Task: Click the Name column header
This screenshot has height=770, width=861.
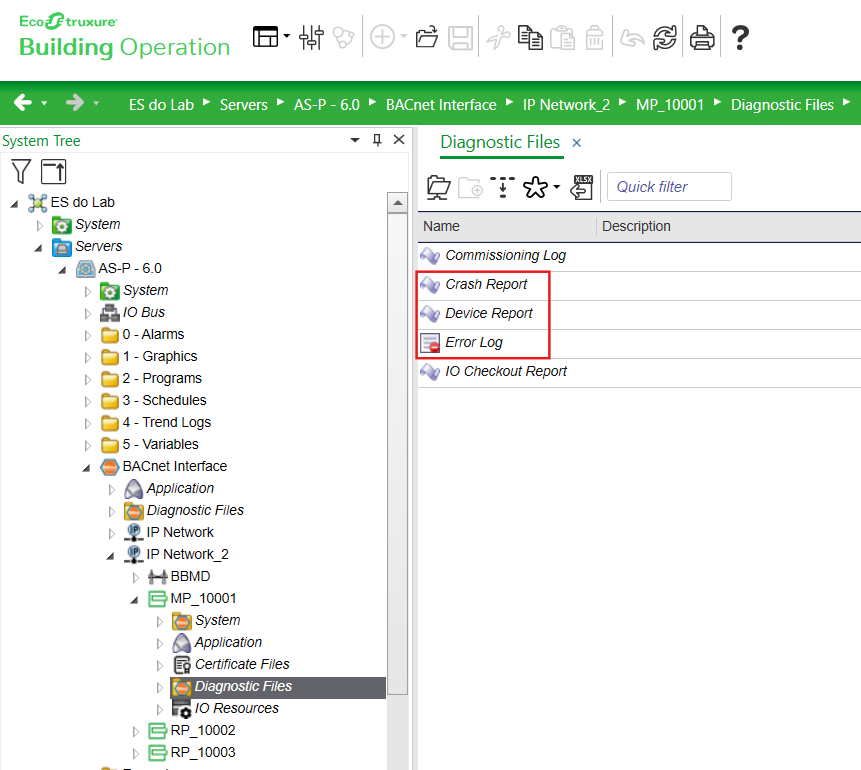Action: tap(507, 226)
